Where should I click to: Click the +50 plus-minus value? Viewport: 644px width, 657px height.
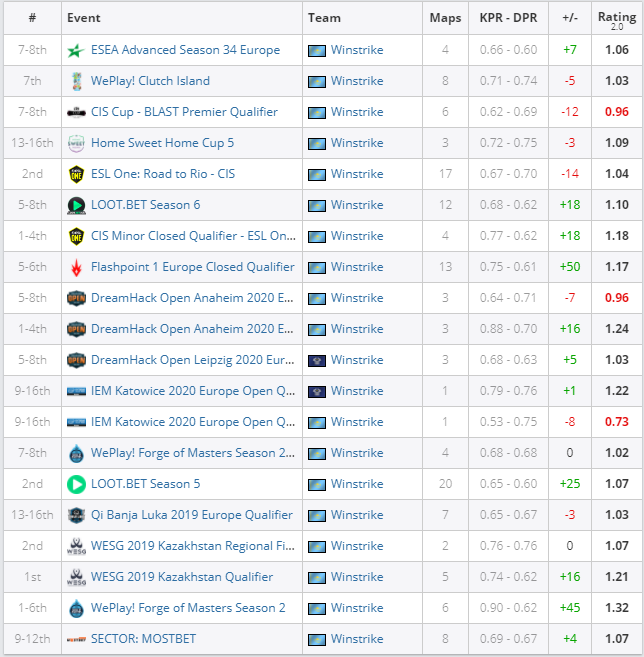(570, 267)
